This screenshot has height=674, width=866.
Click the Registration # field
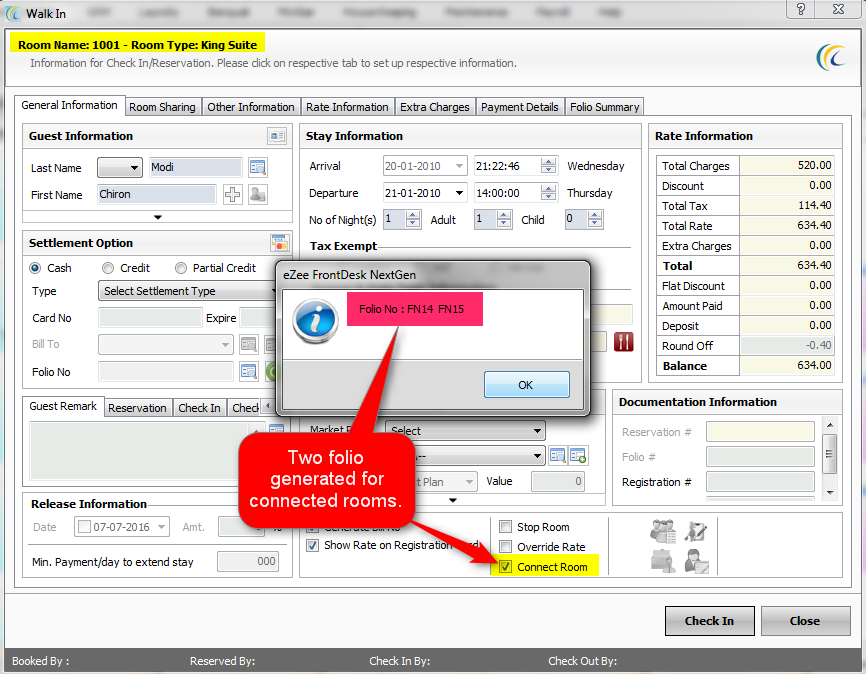click(x=760, y=482)
